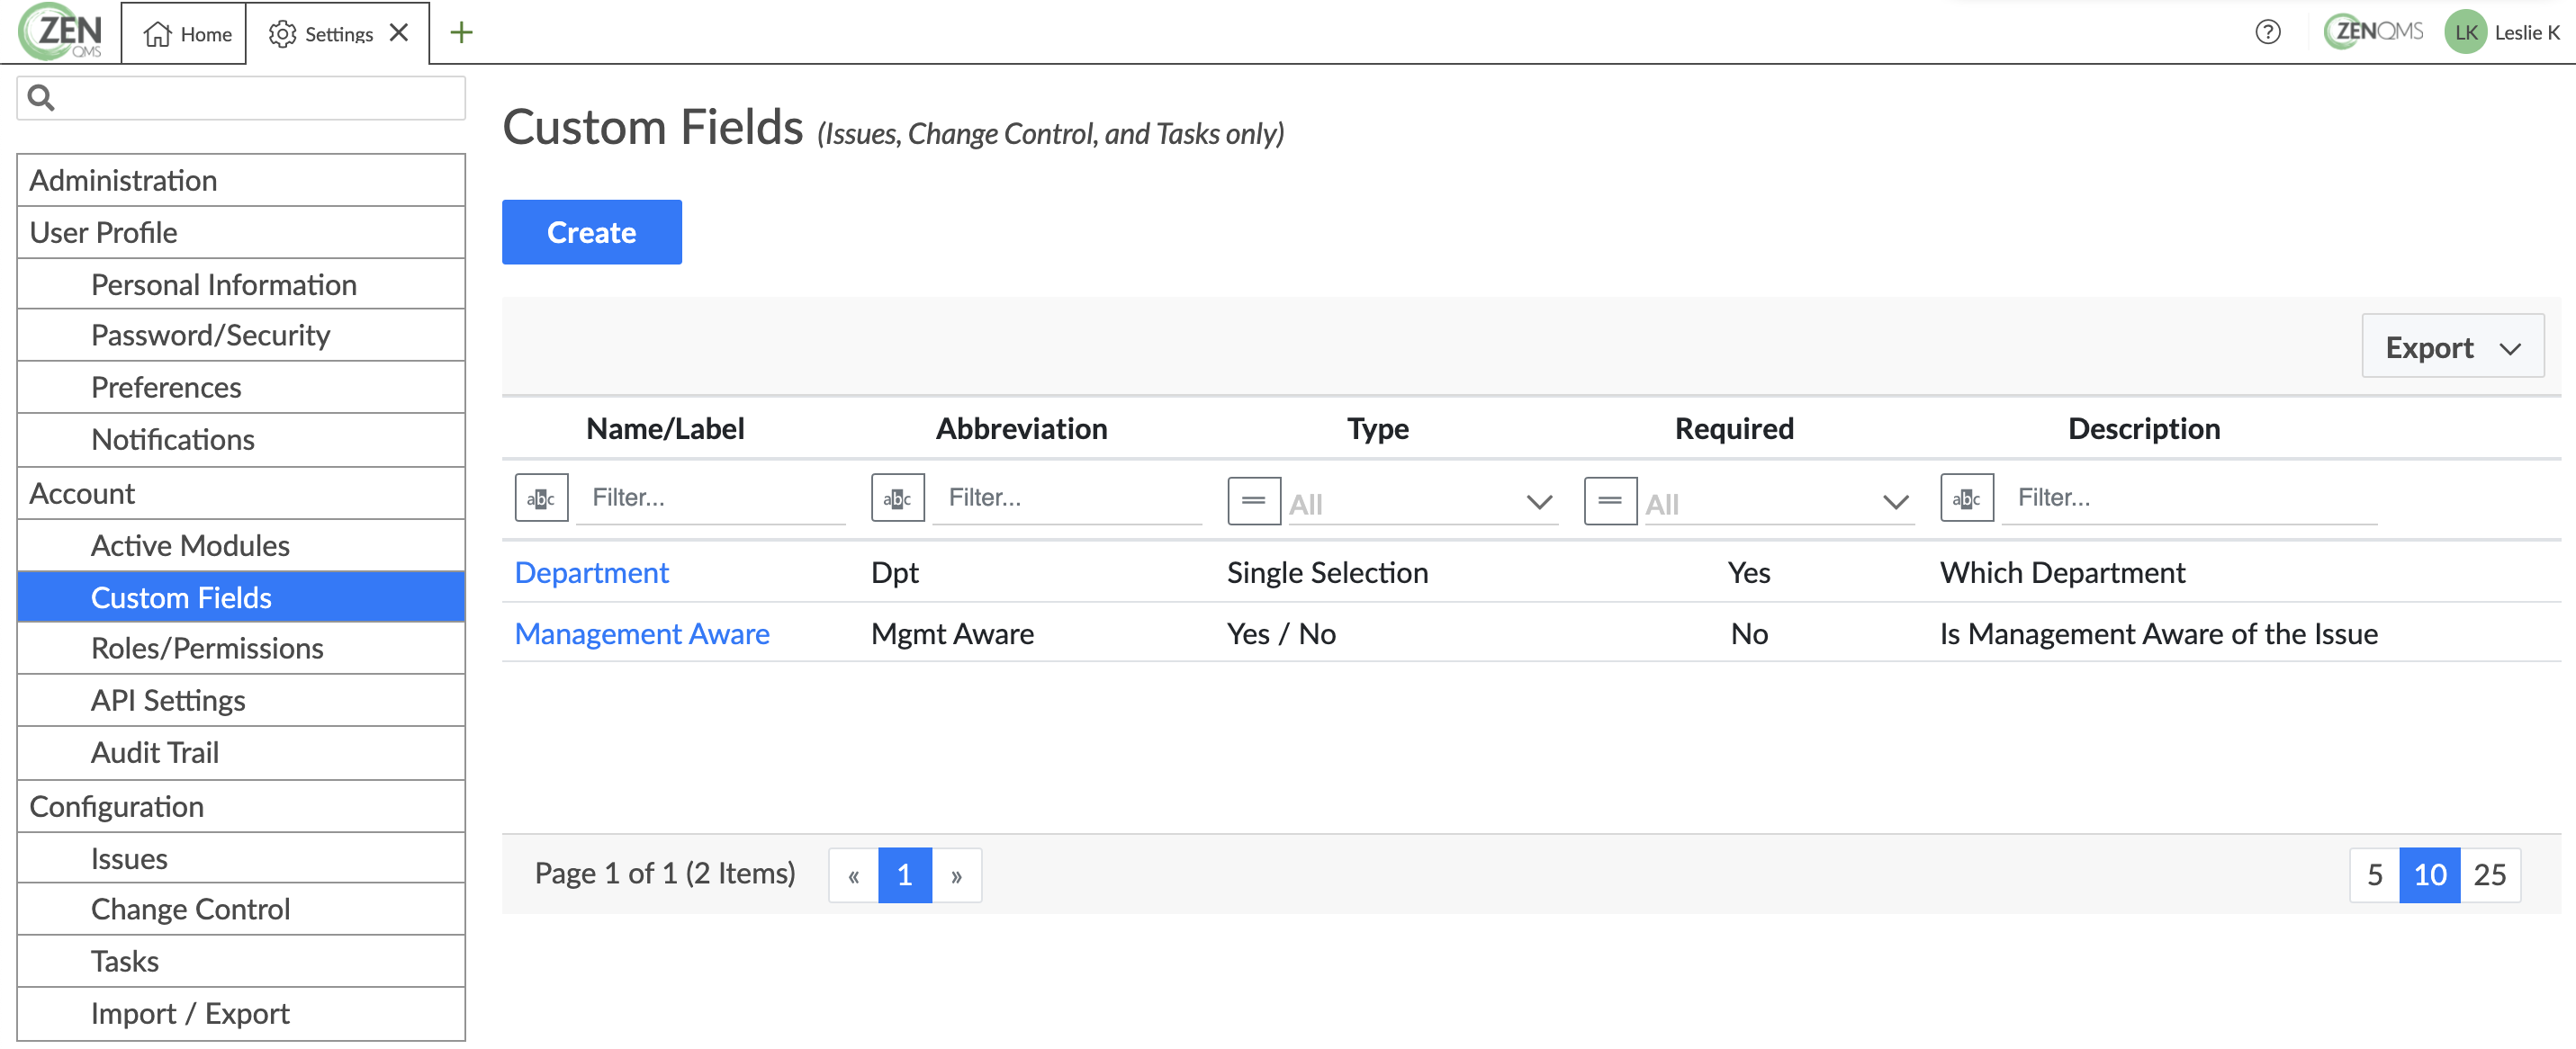Open Tasks configuration

pos(241,961)
